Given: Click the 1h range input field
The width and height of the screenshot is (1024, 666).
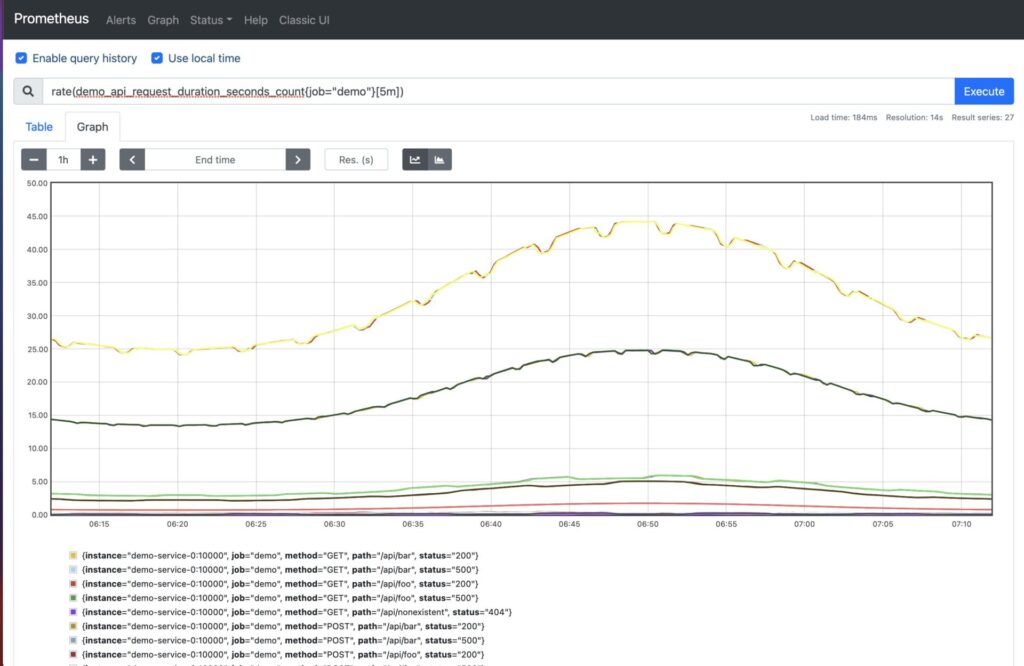Looking at the screenshot, I should 63,159.
